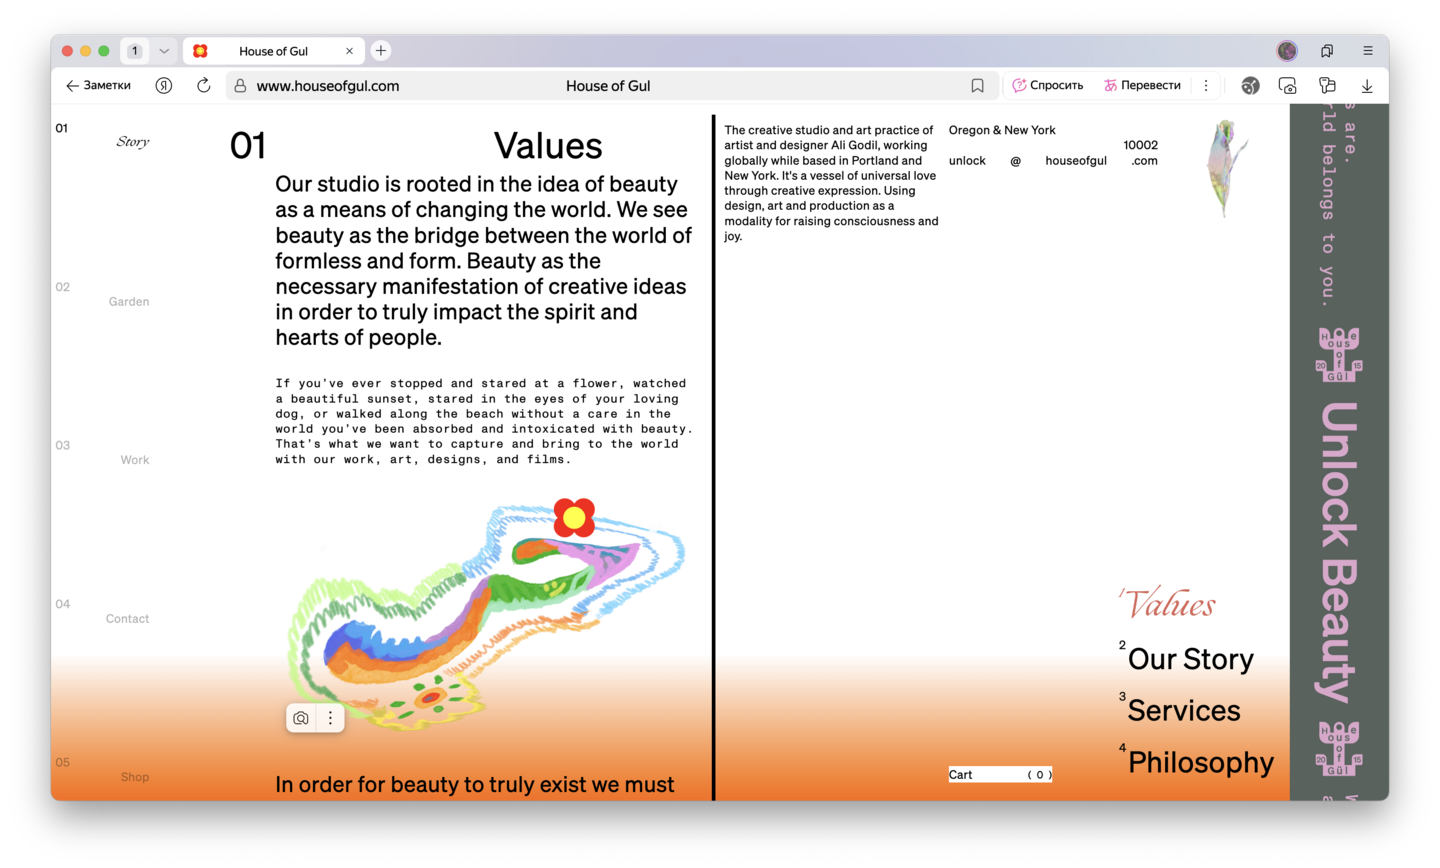Click the image search icon on the illustration
Screen dimensions: 1440x868
[301, 718]
